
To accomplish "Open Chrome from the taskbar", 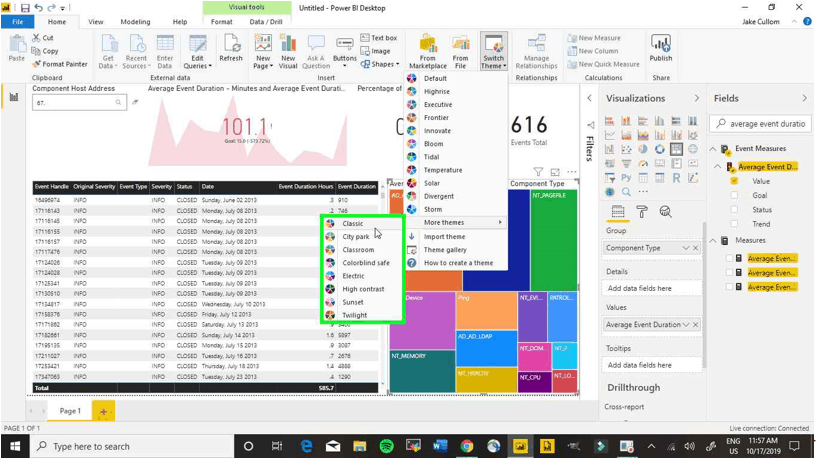I will click(x=467, y=446).
